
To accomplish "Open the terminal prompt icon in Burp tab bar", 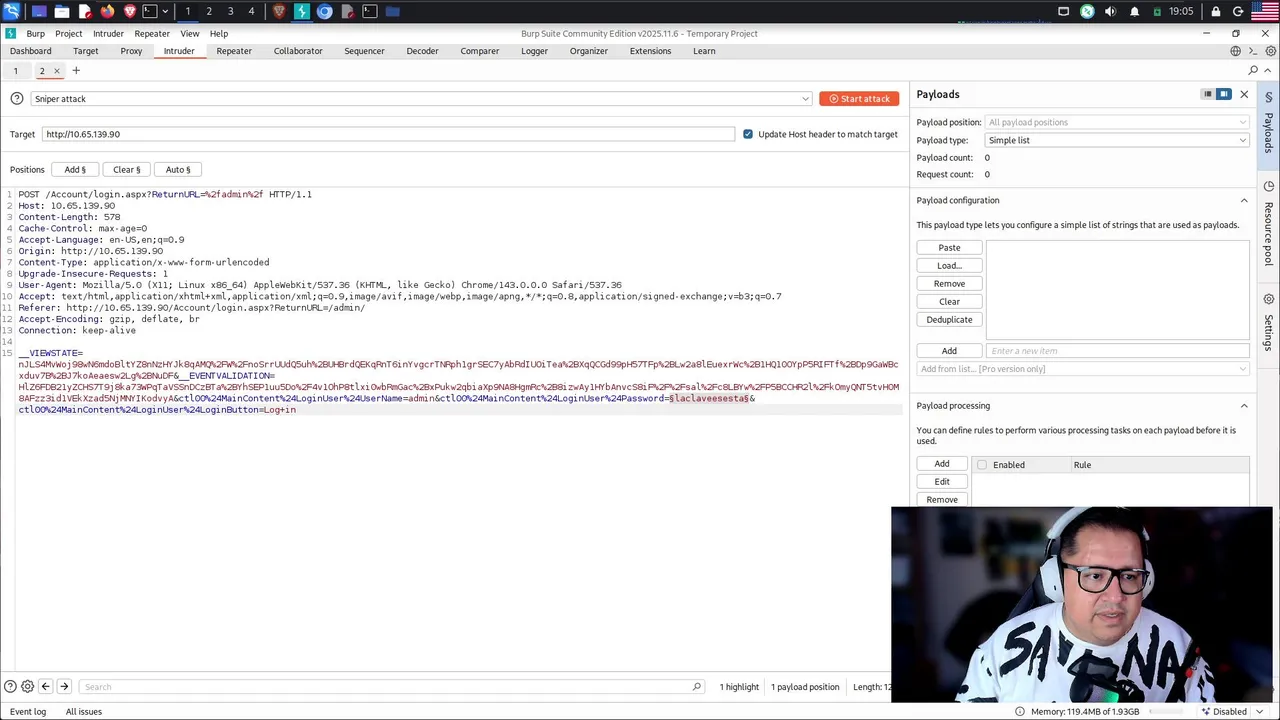I will (1253, 51).
